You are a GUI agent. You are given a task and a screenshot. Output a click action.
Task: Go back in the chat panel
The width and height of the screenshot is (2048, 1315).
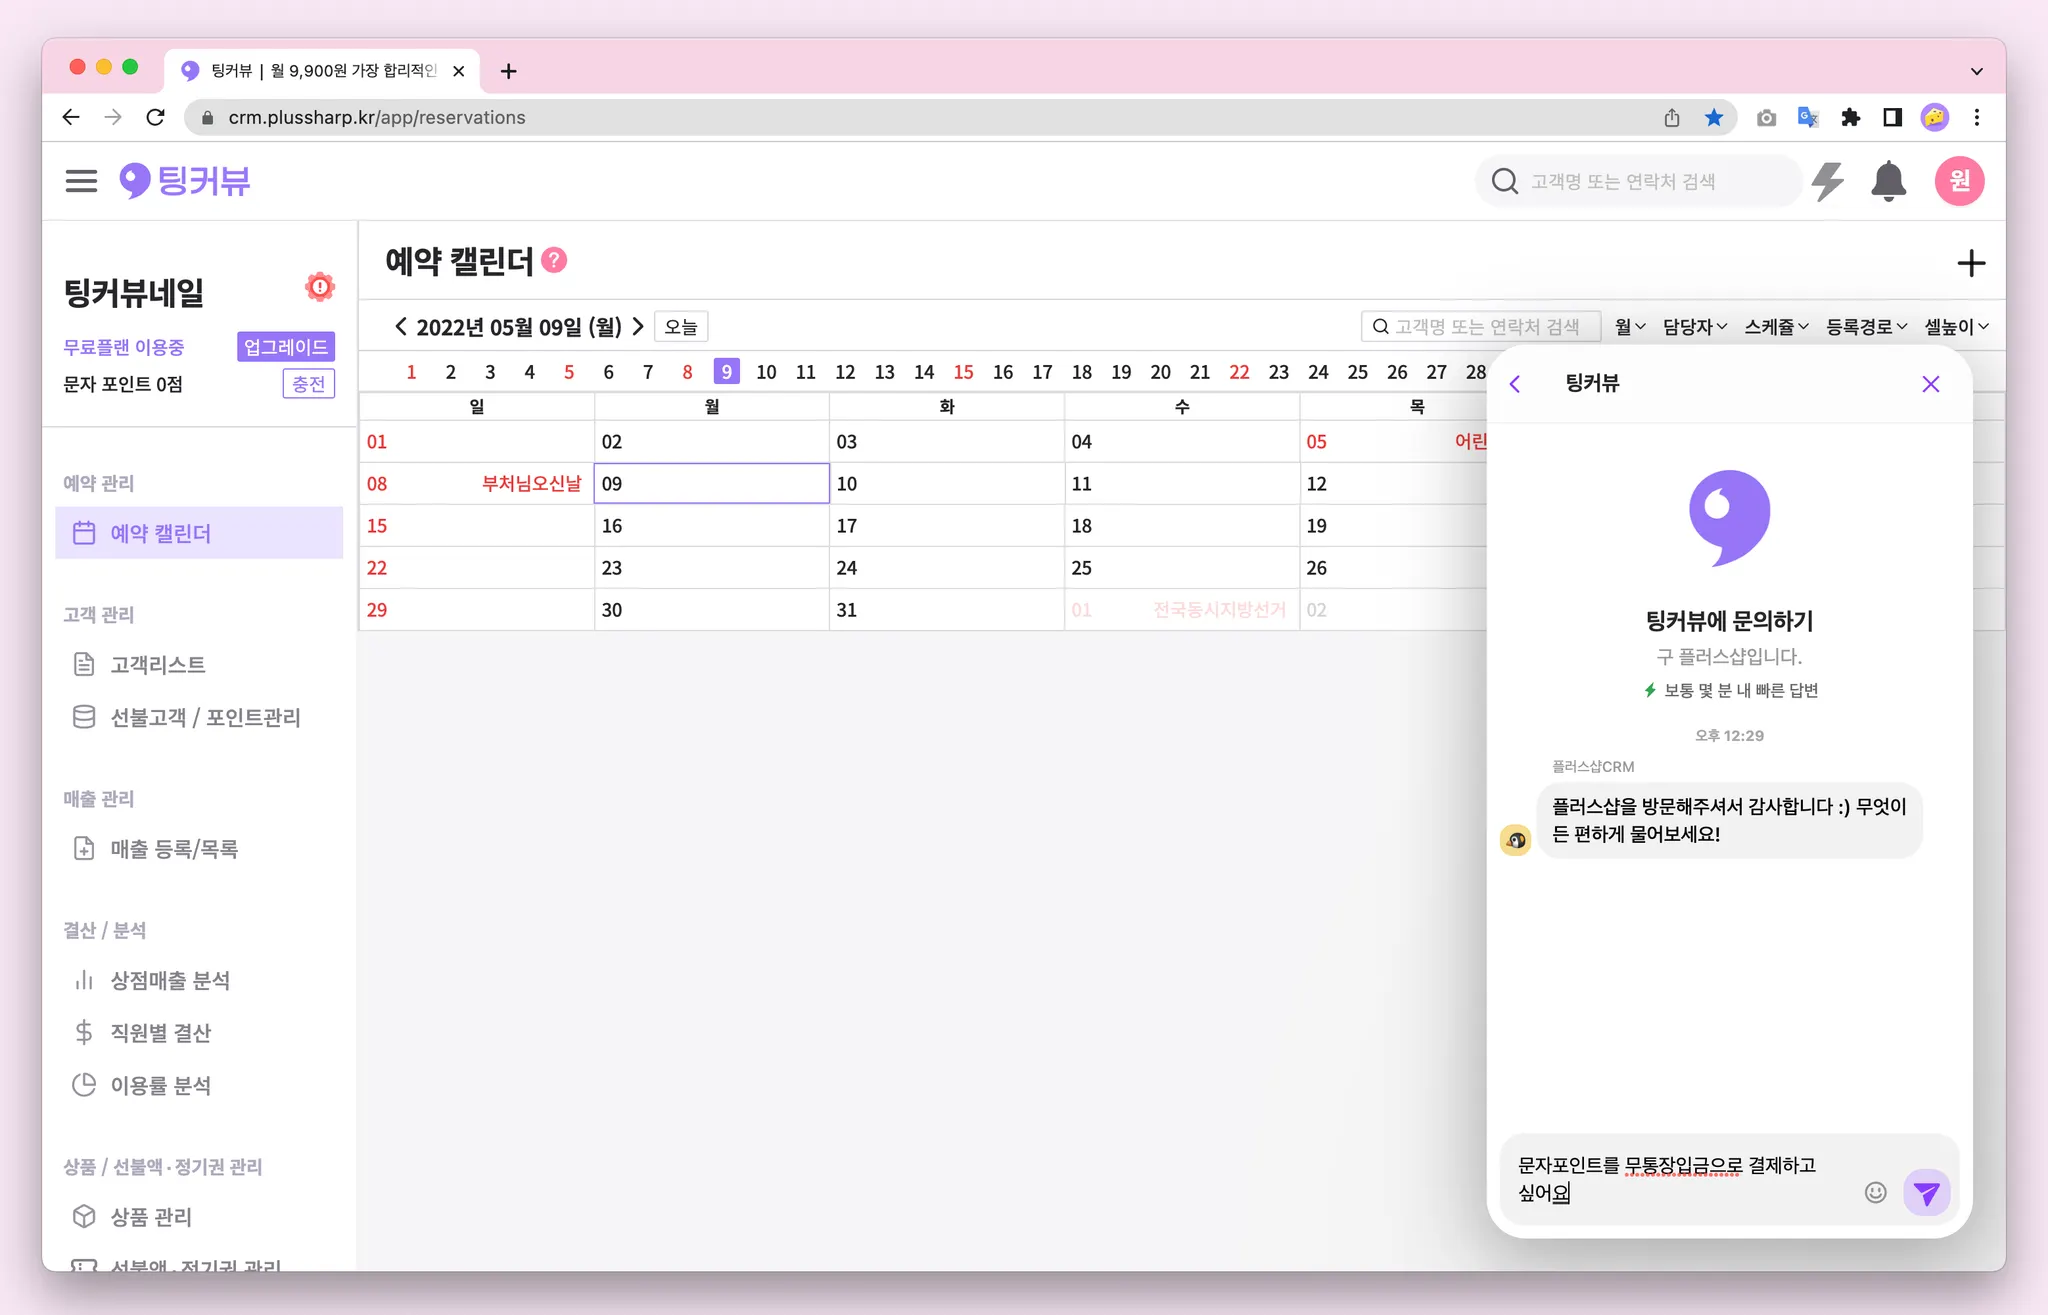(x=1515, y=384)
